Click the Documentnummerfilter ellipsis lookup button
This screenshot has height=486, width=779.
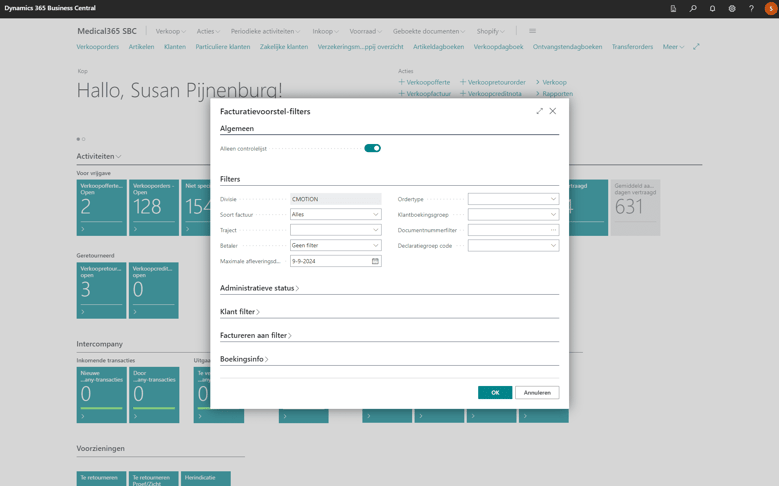(x=553, y=230)
